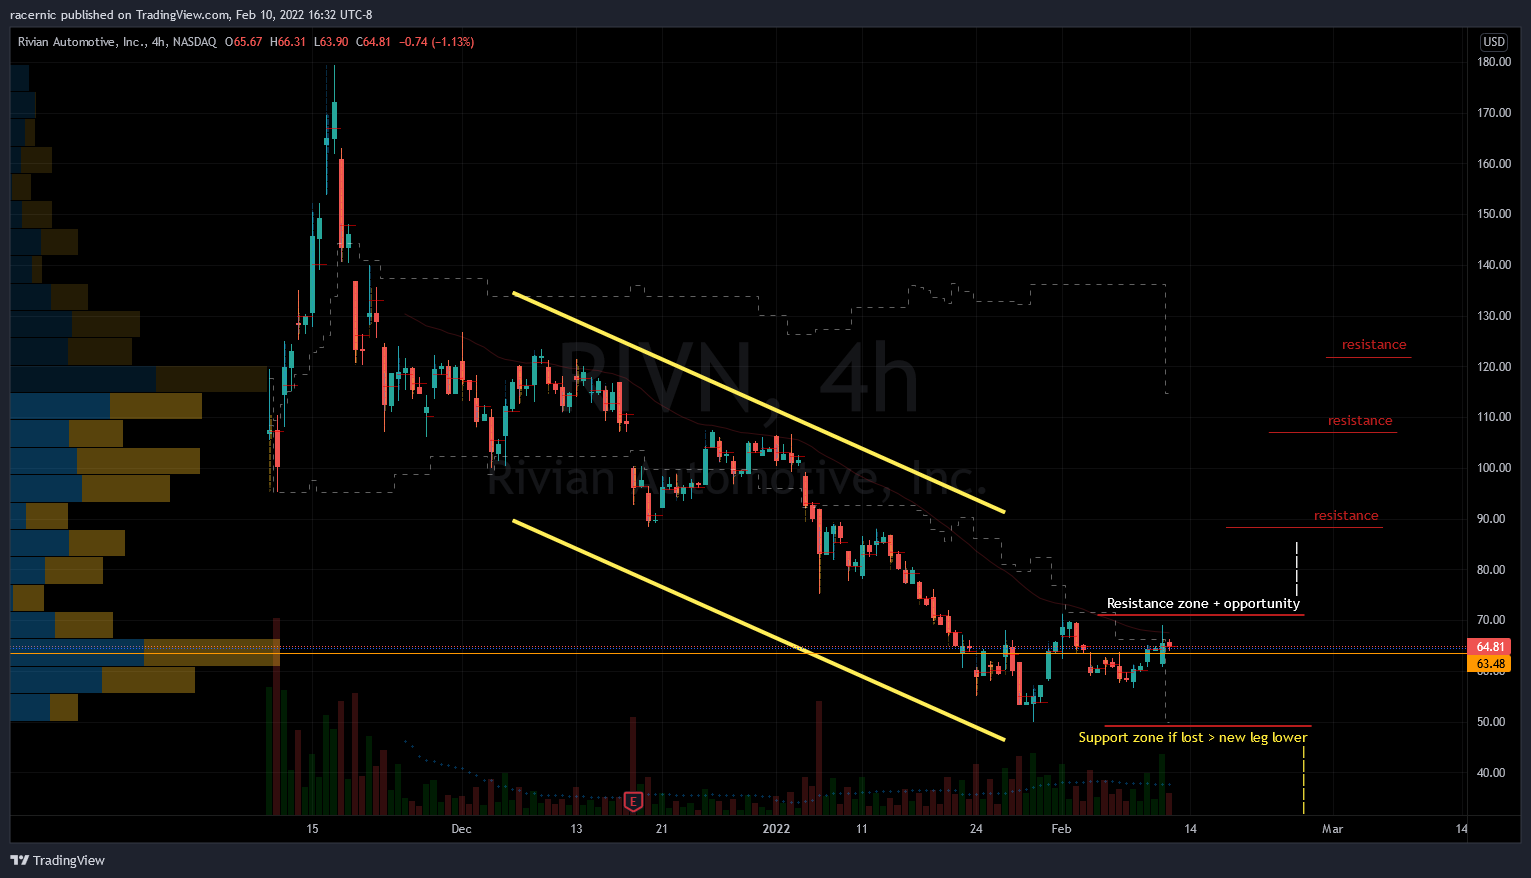Click the 24 date label on the time axis
Viewport: 1531px width, 878px height.
pos(977,829)
